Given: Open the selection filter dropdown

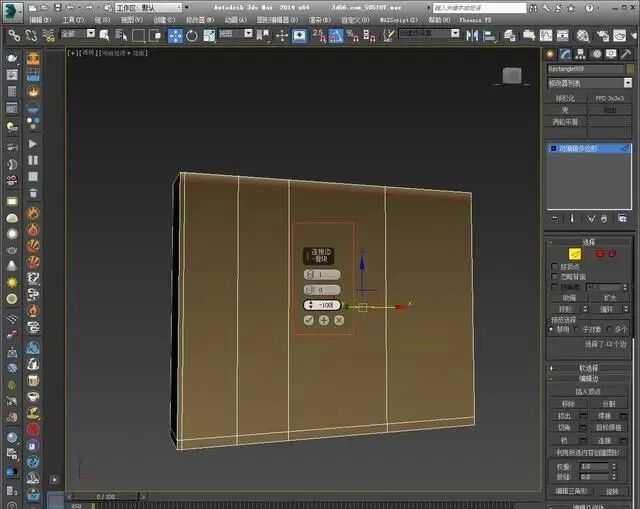Looking at the screenshot, I should [91, 33].
